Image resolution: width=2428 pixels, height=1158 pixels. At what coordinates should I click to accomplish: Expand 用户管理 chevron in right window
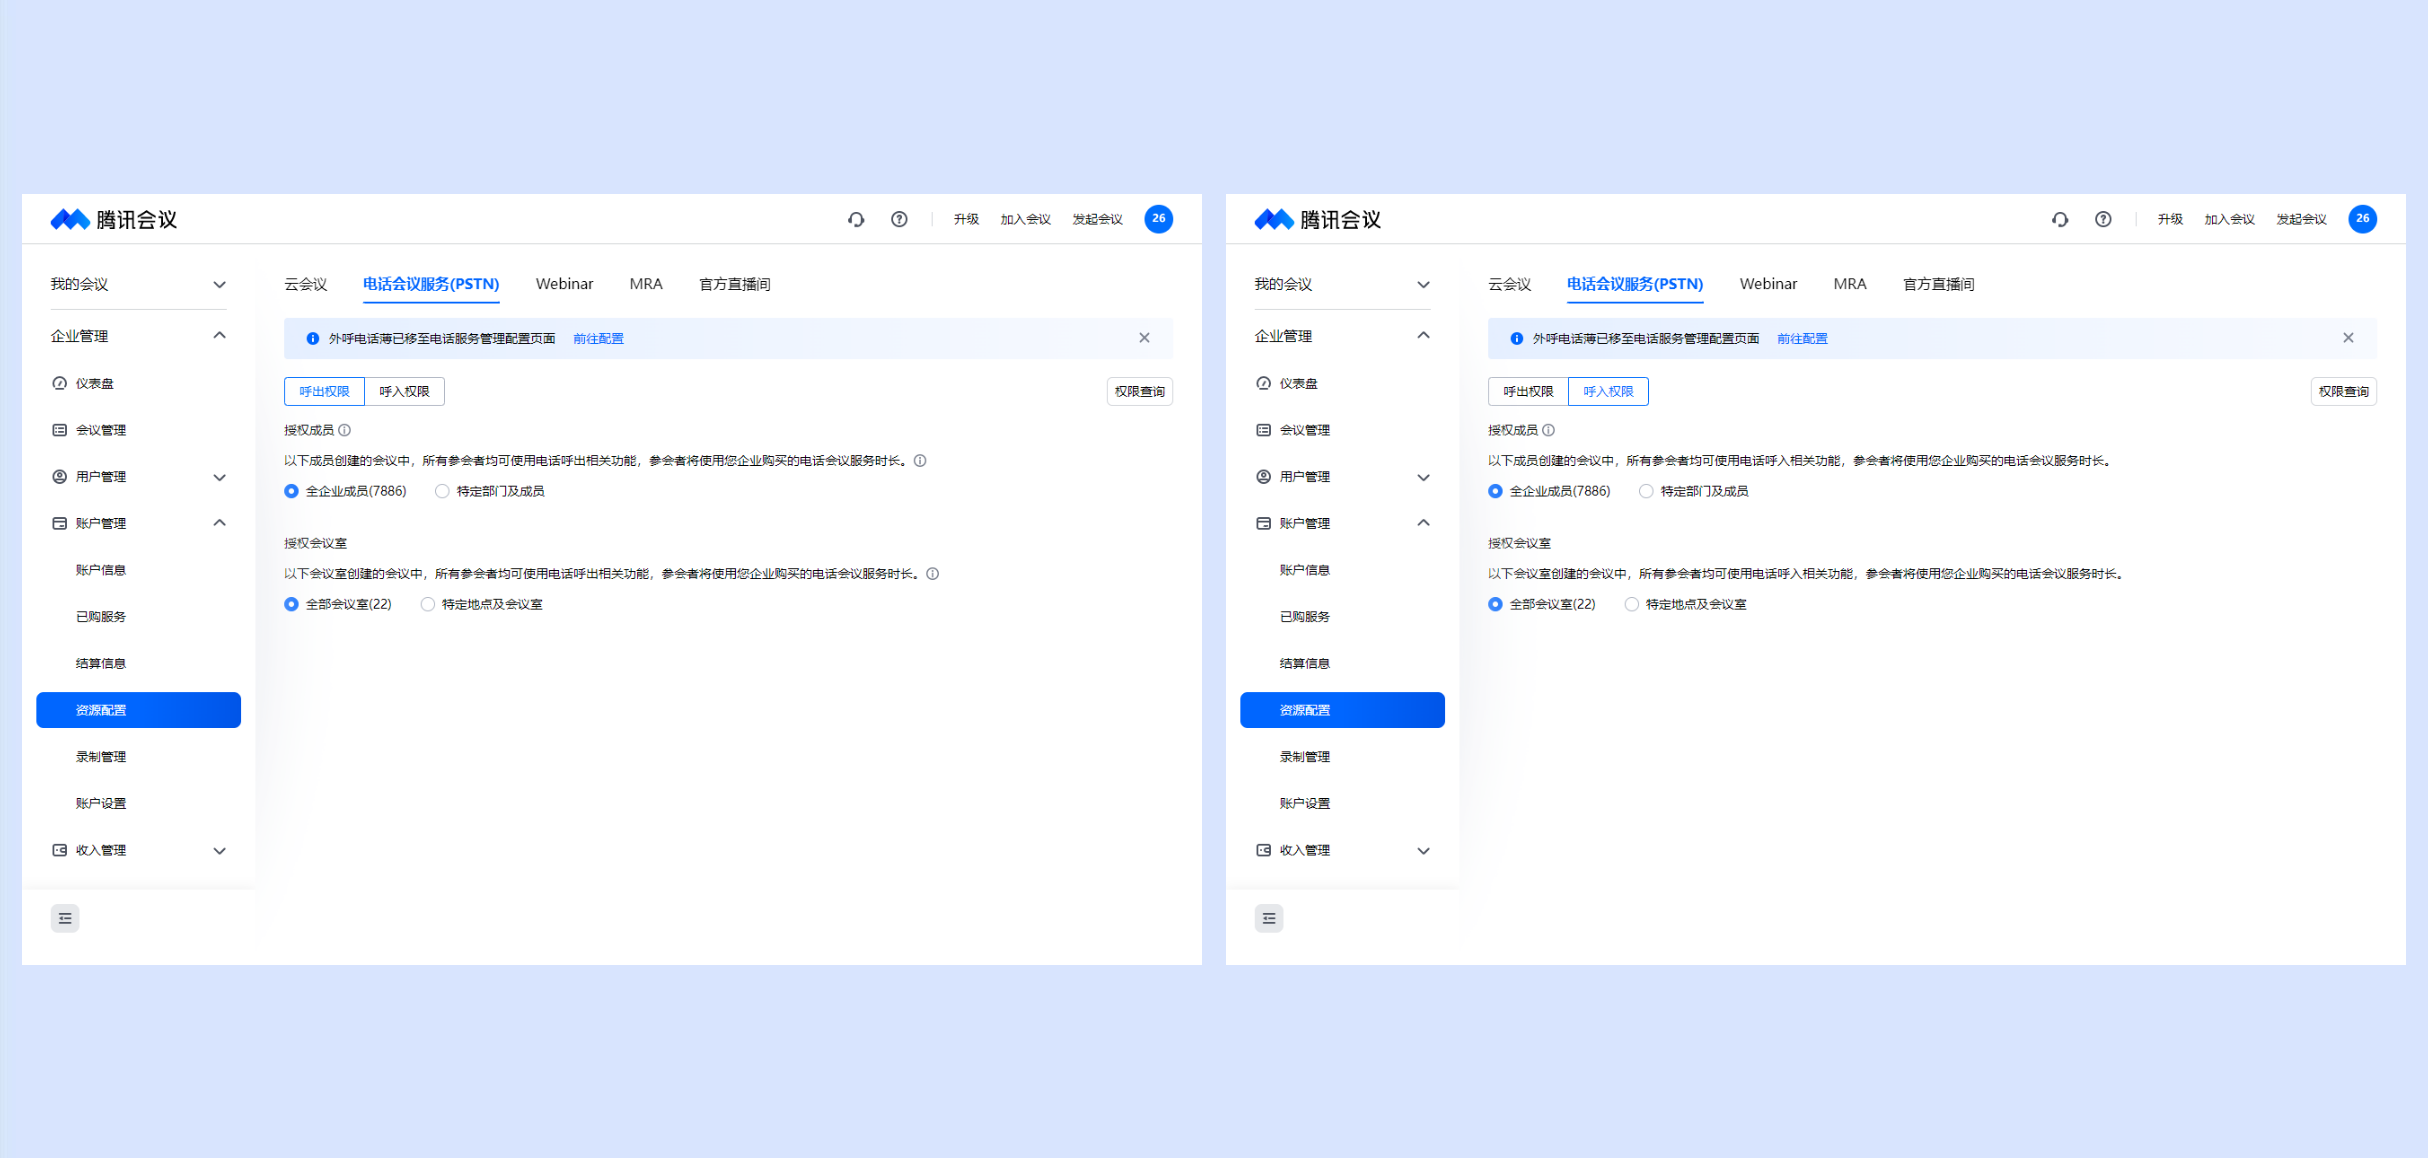1423,477
